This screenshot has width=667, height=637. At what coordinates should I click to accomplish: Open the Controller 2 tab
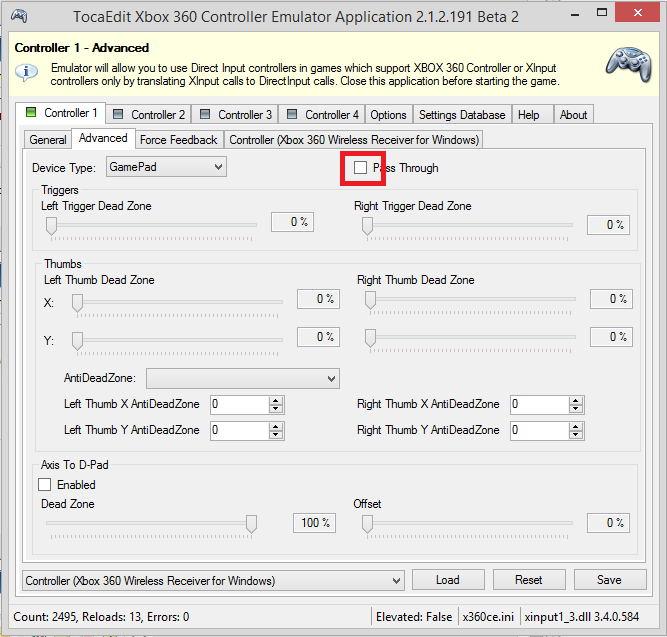pos(148,114)
